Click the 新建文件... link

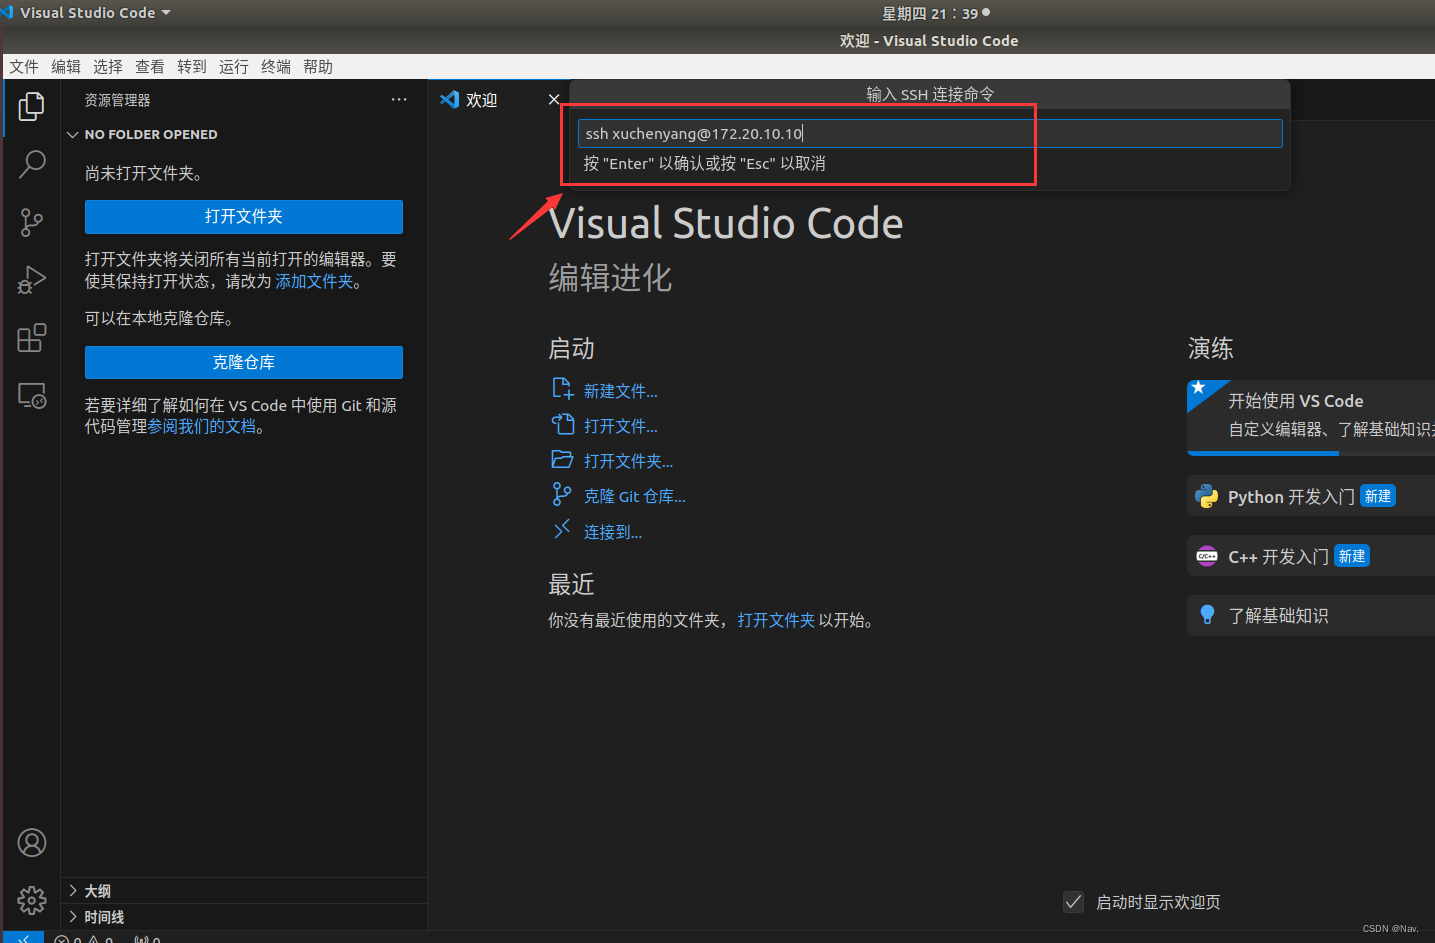[621, 391]
